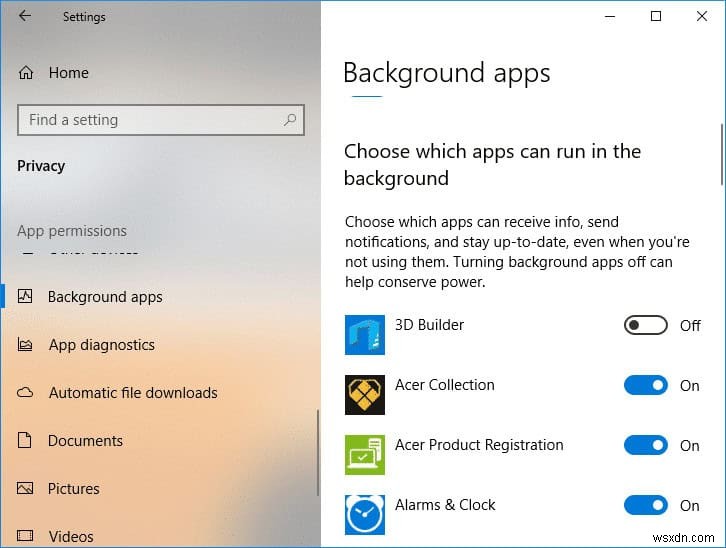The width and height of the screenshot is (726, 548).
Task: Open Documents privacy settings
Action: (86, 441)
